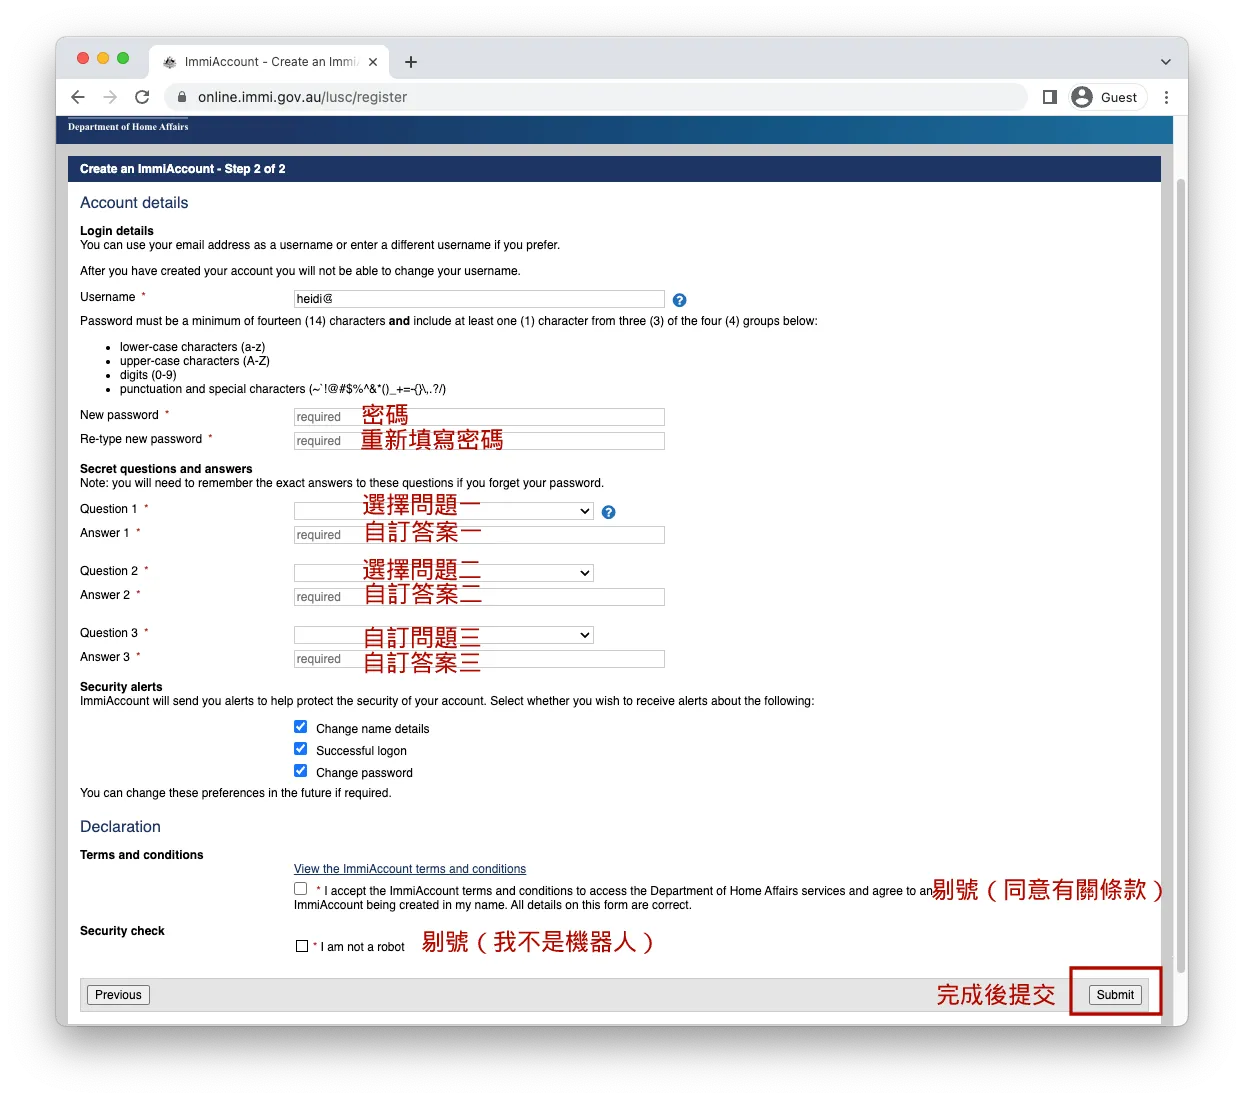Click the browser forward arrow
The width and height of the screenshot is (1244, 1101).
tap(110, 97)
